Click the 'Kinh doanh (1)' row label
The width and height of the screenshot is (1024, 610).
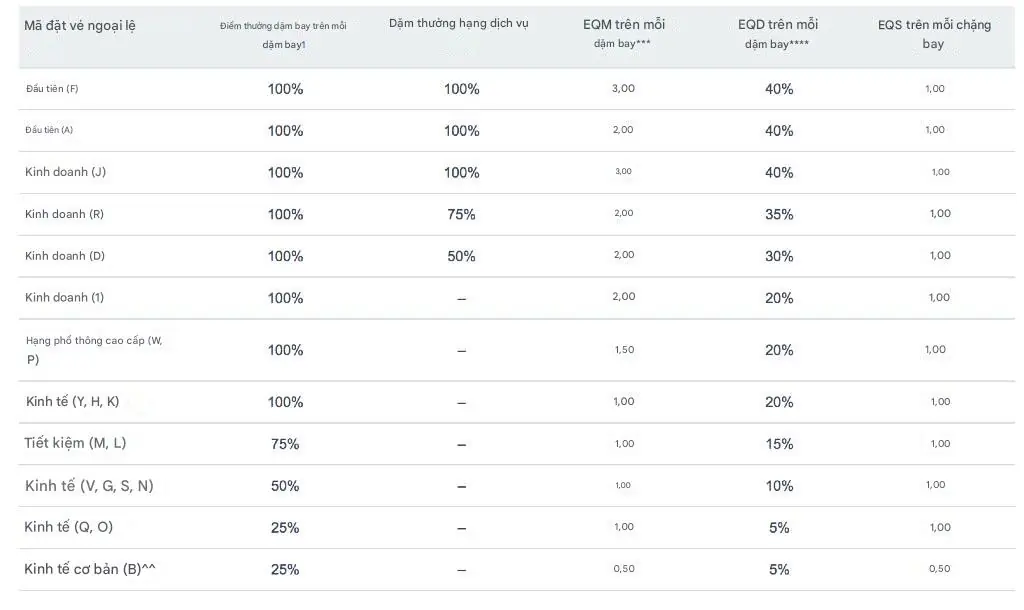64,298
